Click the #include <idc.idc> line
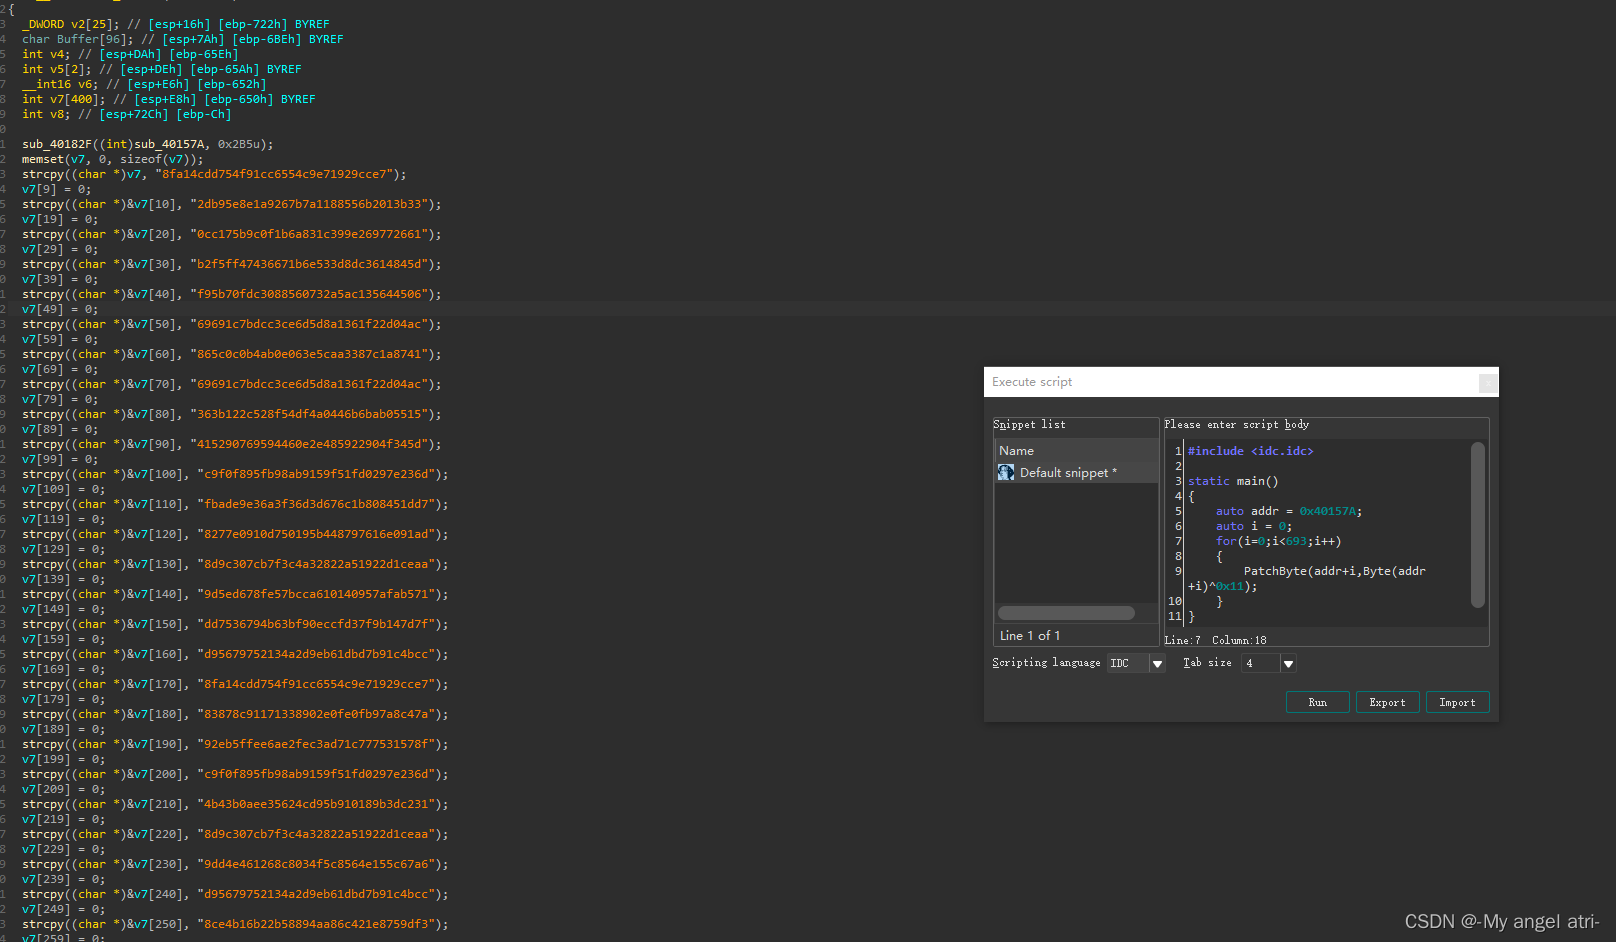The width and height of the screenshot is (1616, 942). click(x=1250, y=451)
